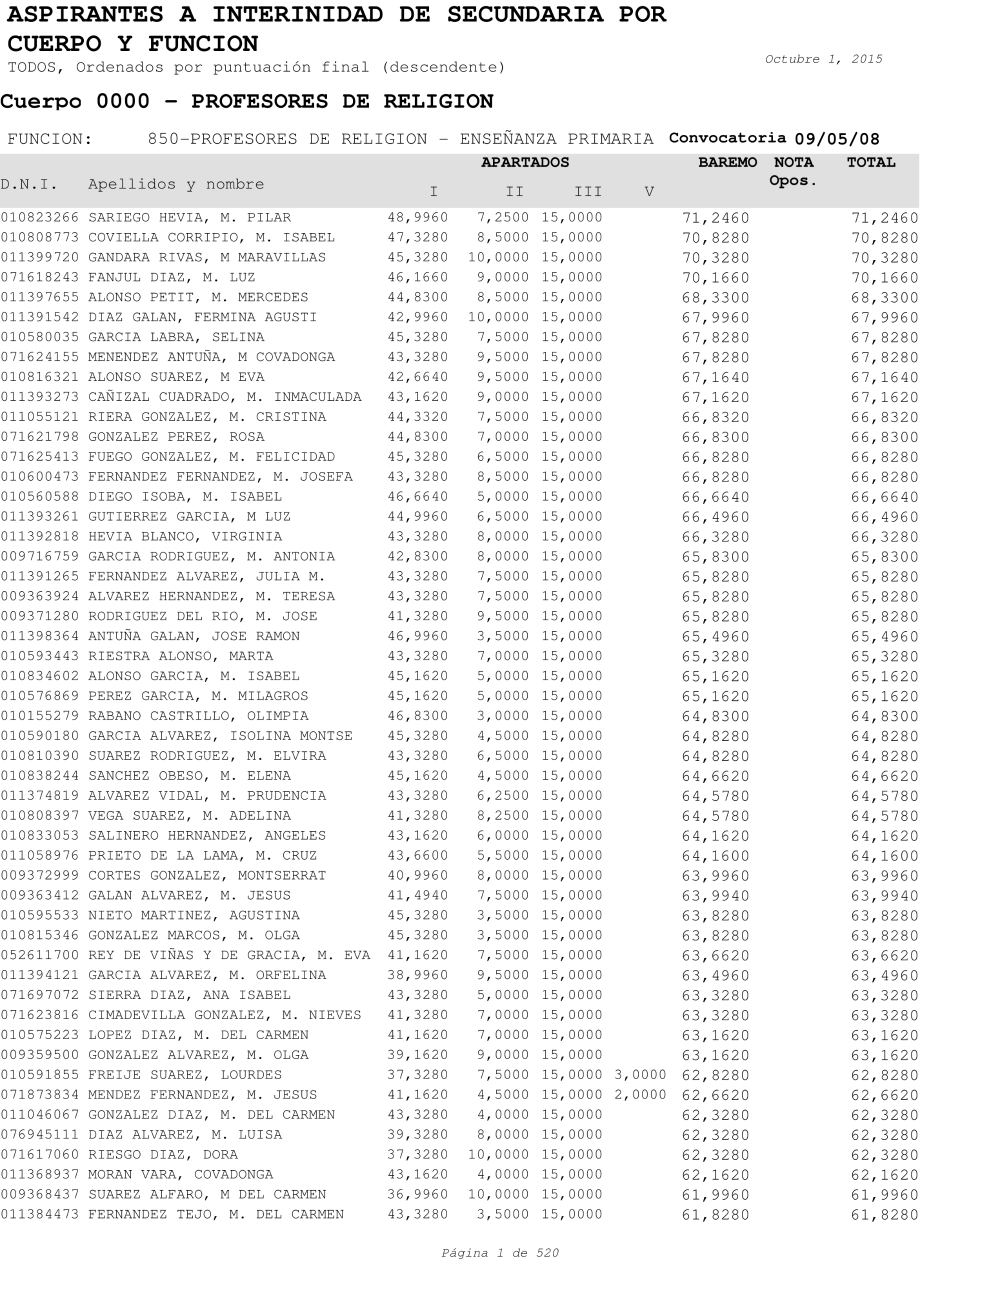Screen dimensions: 1000x1294
Task: Click the 'NOTA Opos.' column header
Action: [794, 172]
